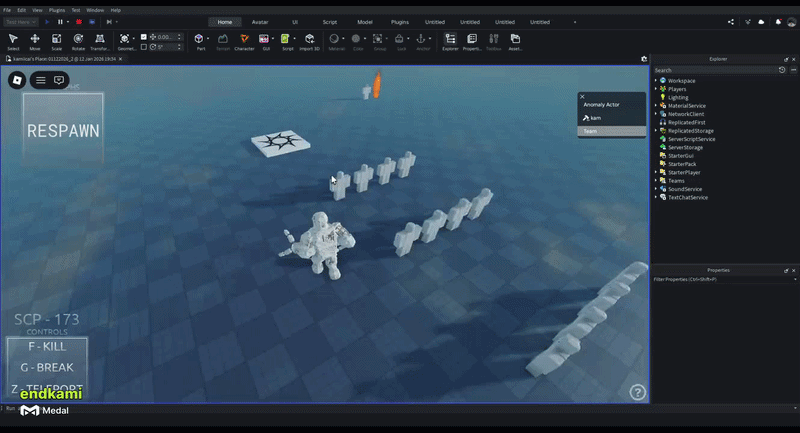Toggle the move snapping checkbox
Viewport: 800px width, 433px height.
pos(143,37)
